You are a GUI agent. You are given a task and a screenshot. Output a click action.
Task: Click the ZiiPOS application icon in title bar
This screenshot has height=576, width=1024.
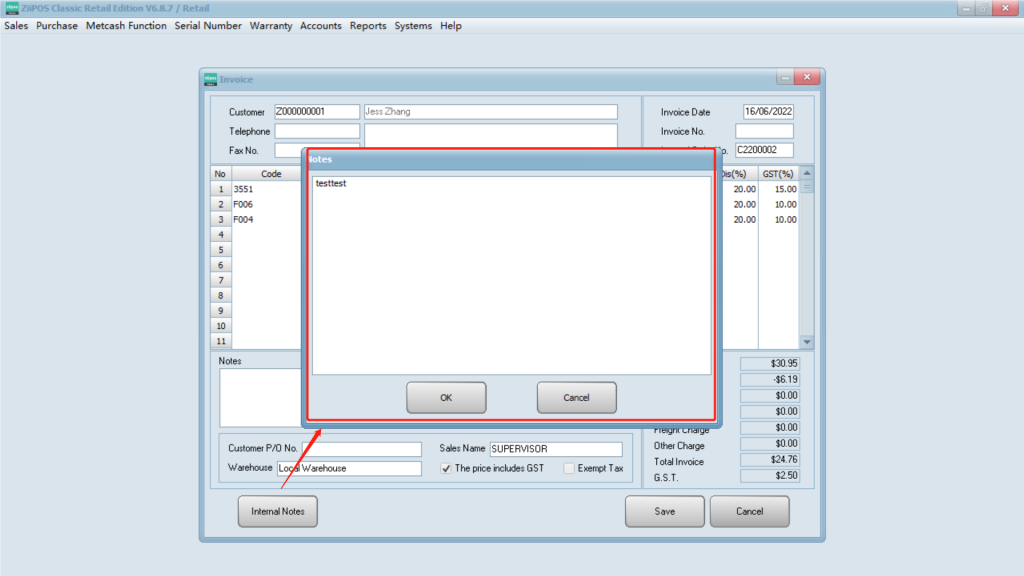(x=11, y=8)
